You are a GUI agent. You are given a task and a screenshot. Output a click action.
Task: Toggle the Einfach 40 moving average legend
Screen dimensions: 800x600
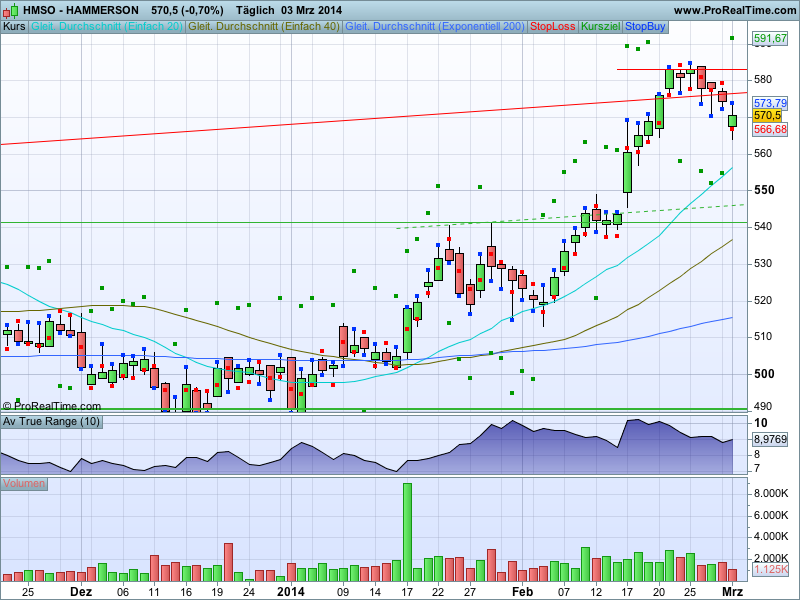(265, 25)
